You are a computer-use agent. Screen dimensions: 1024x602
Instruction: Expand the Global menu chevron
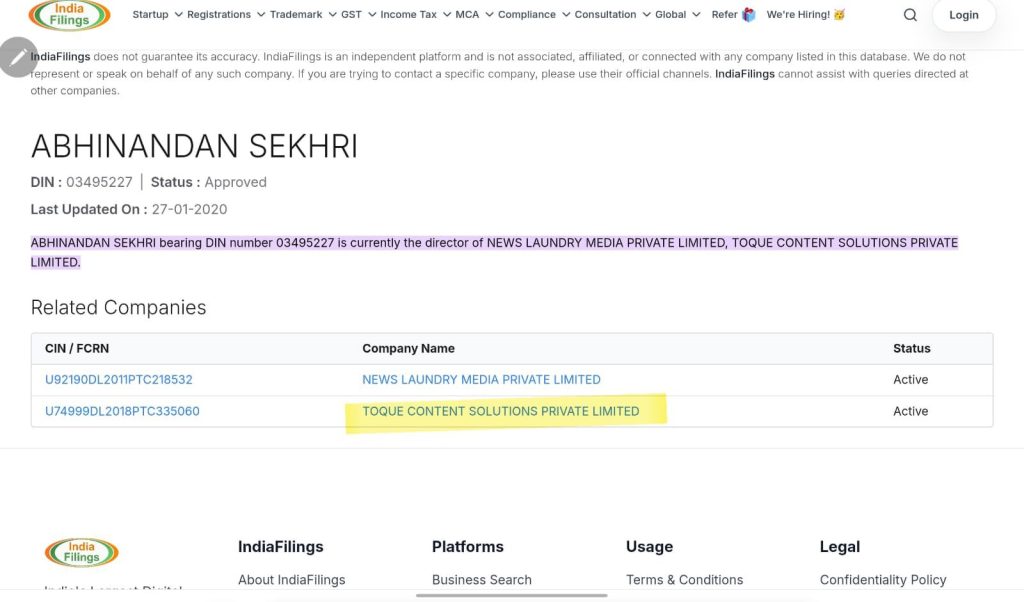coord(696,14)
